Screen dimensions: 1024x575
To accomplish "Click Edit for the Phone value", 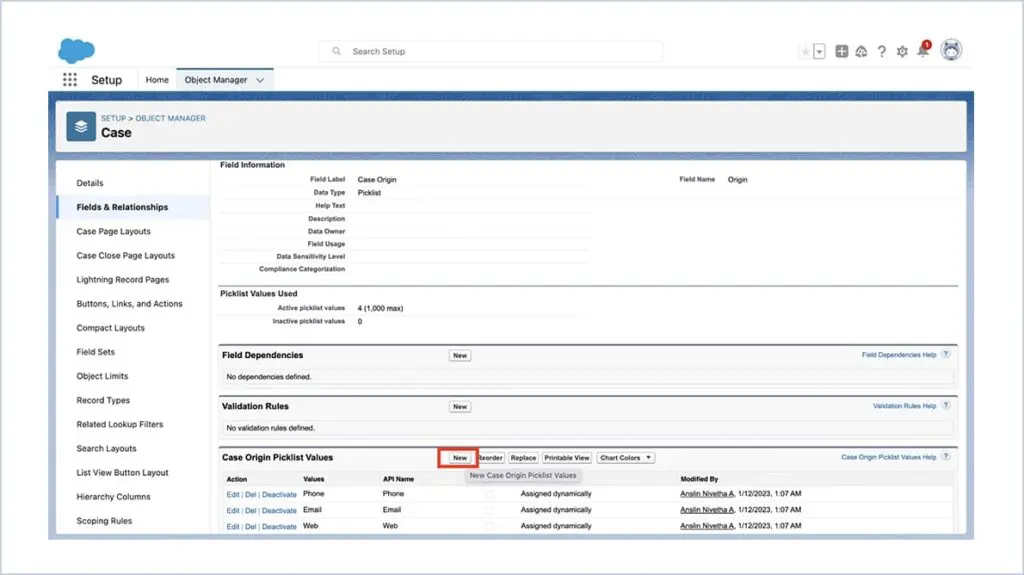I will tap(232, 495).
